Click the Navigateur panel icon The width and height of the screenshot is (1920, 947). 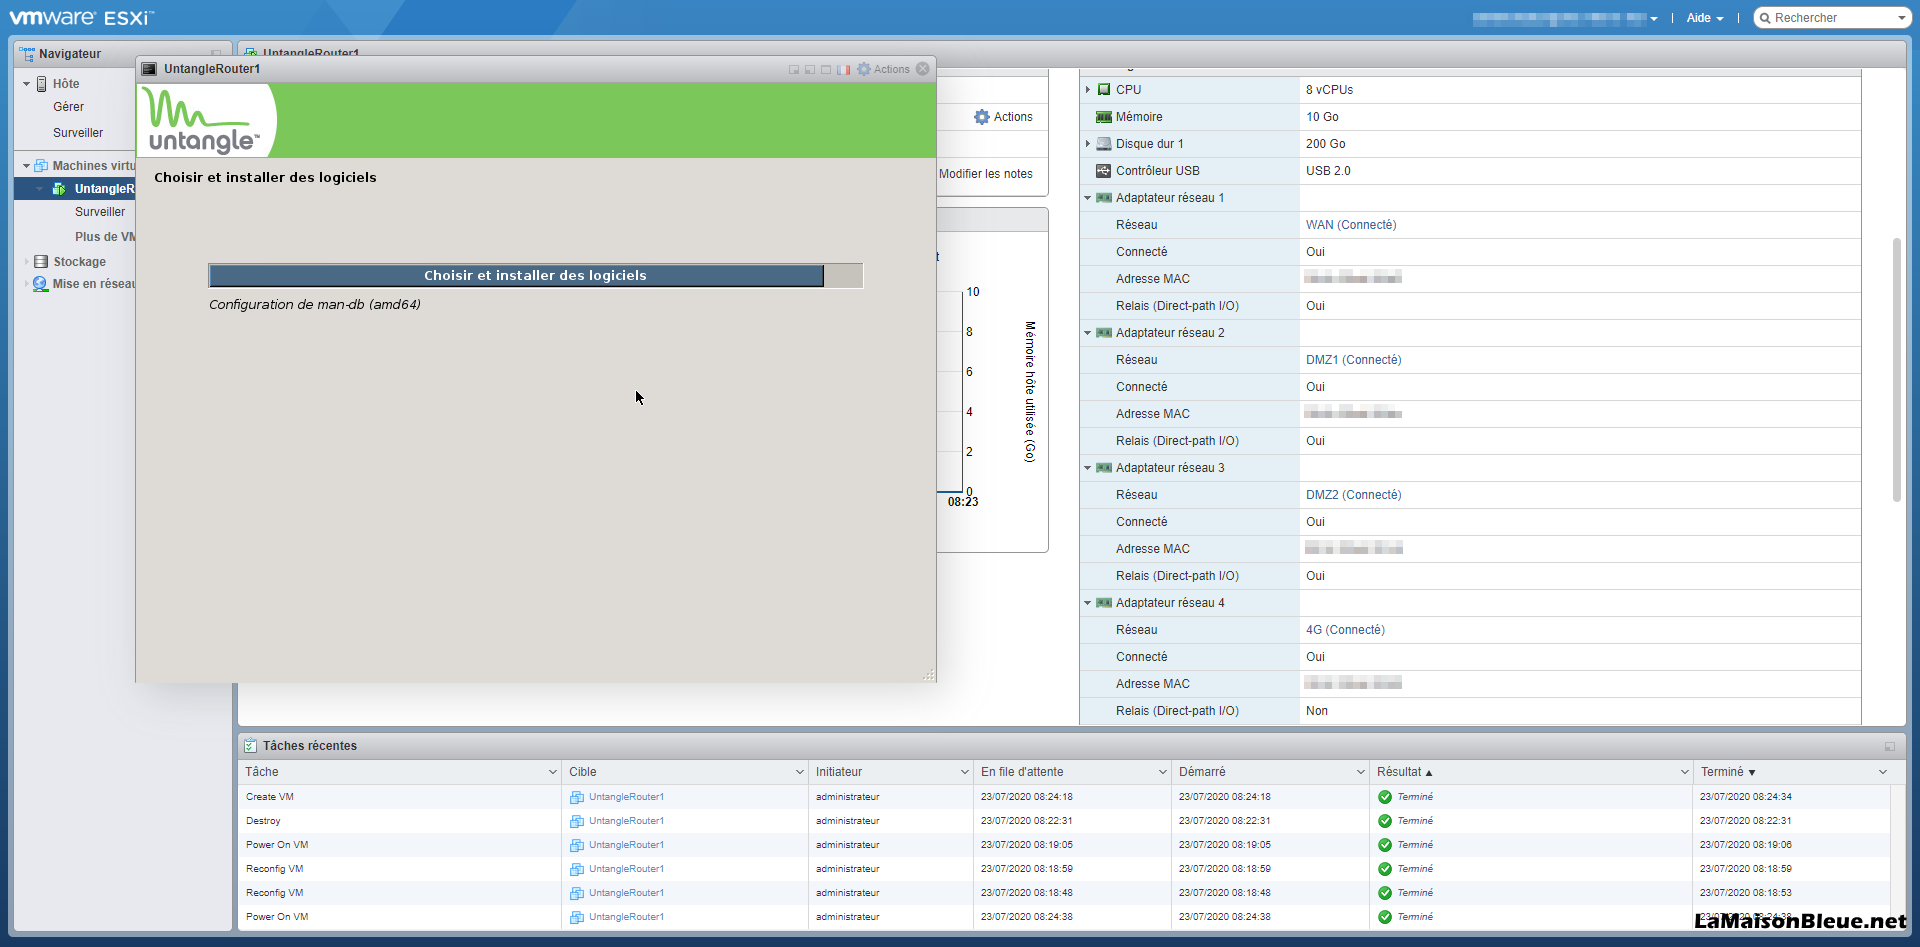coord(27,53)
